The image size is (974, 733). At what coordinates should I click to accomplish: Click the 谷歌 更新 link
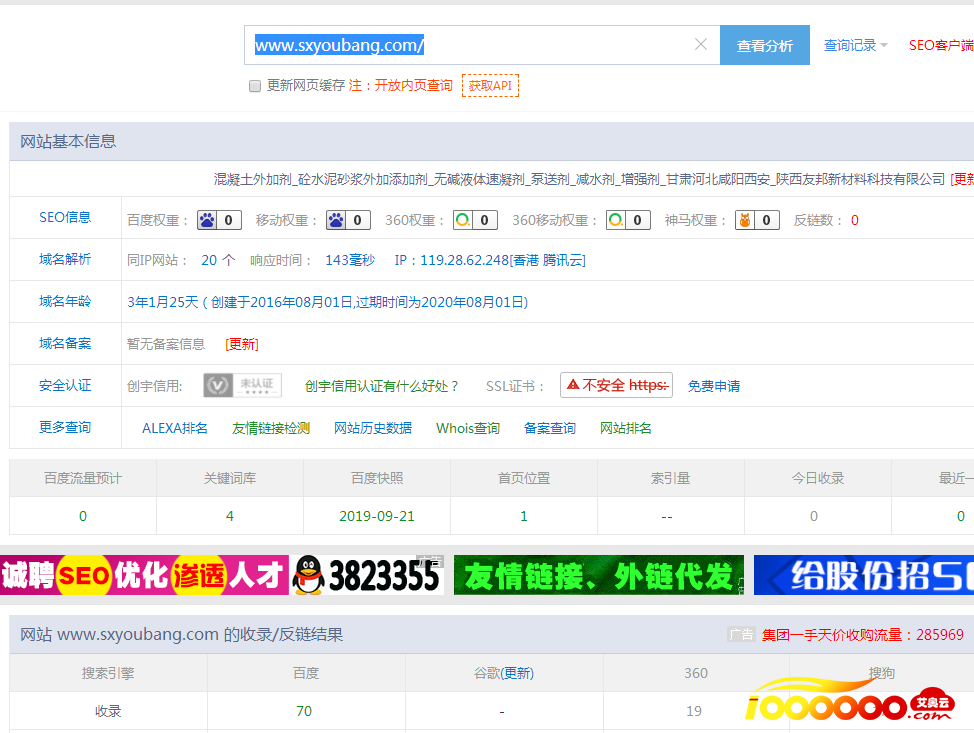pyautogui.click(x=517, y=673)
